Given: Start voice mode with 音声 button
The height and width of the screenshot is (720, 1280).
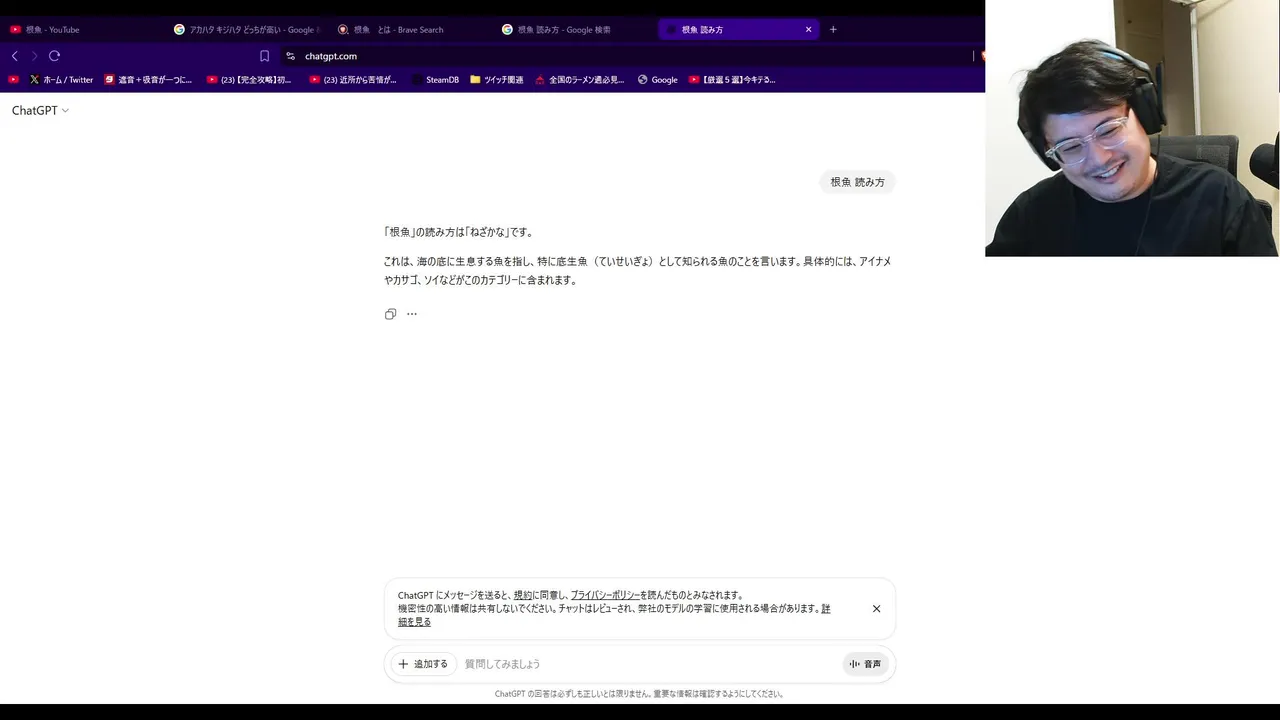Looking at the screenshot, I should coord(866,664).
